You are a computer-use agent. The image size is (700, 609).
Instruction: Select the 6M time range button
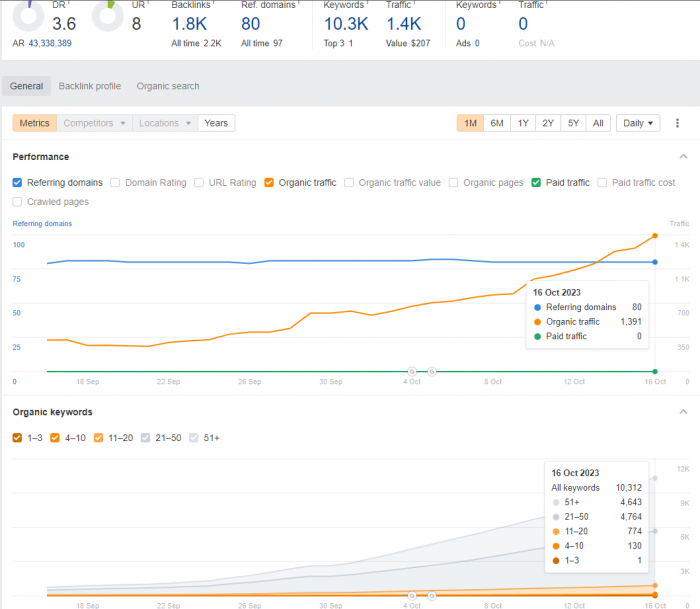point(496,123)
